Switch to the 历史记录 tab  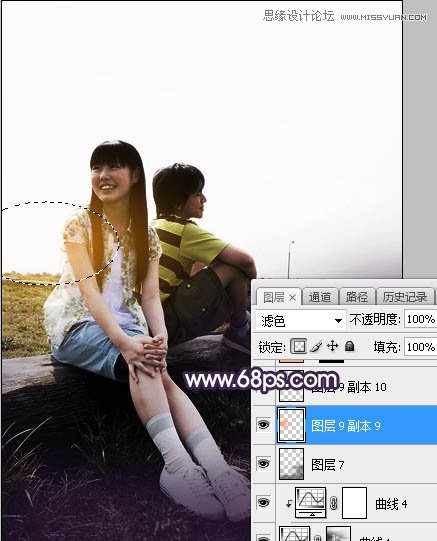click(x=405, y=297)
